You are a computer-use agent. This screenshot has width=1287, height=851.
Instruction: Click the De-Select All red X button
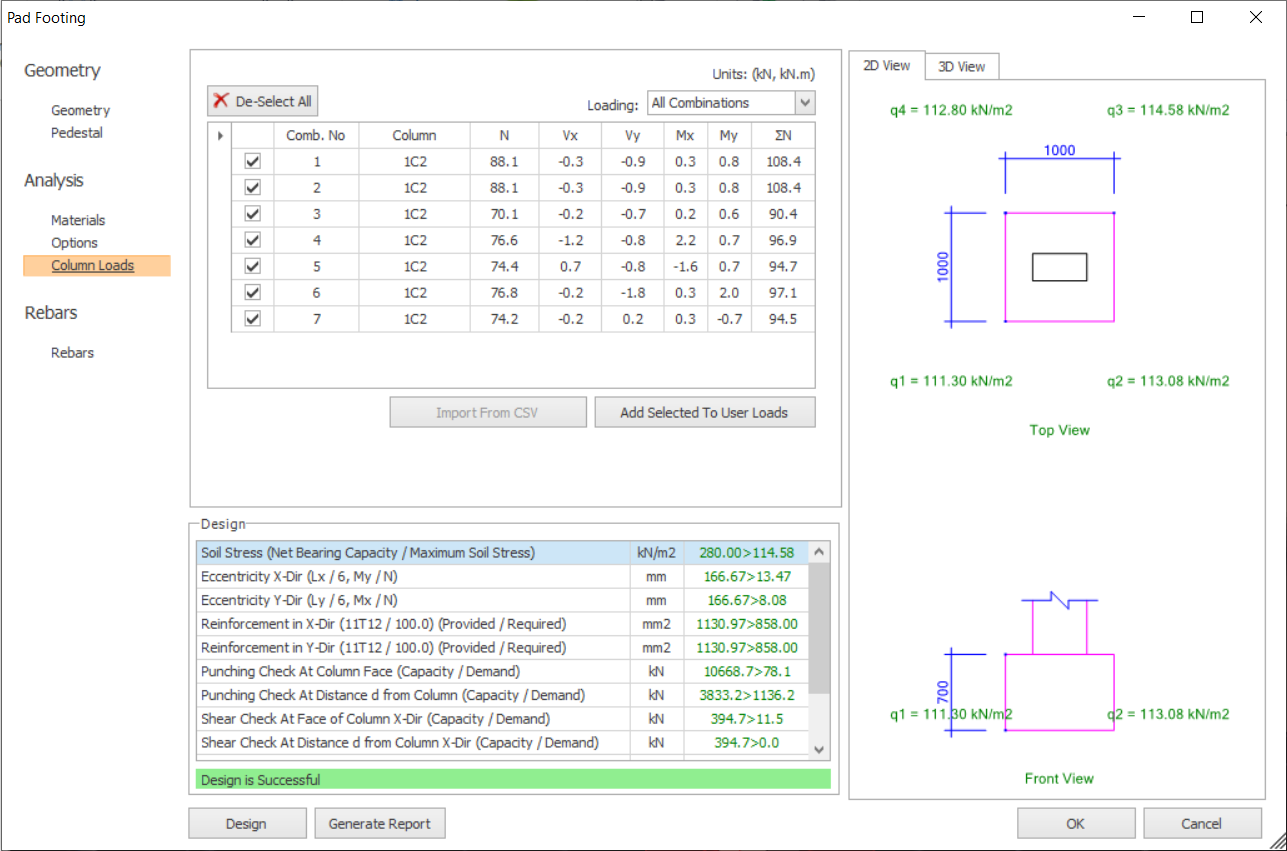[x=262, y=101]
